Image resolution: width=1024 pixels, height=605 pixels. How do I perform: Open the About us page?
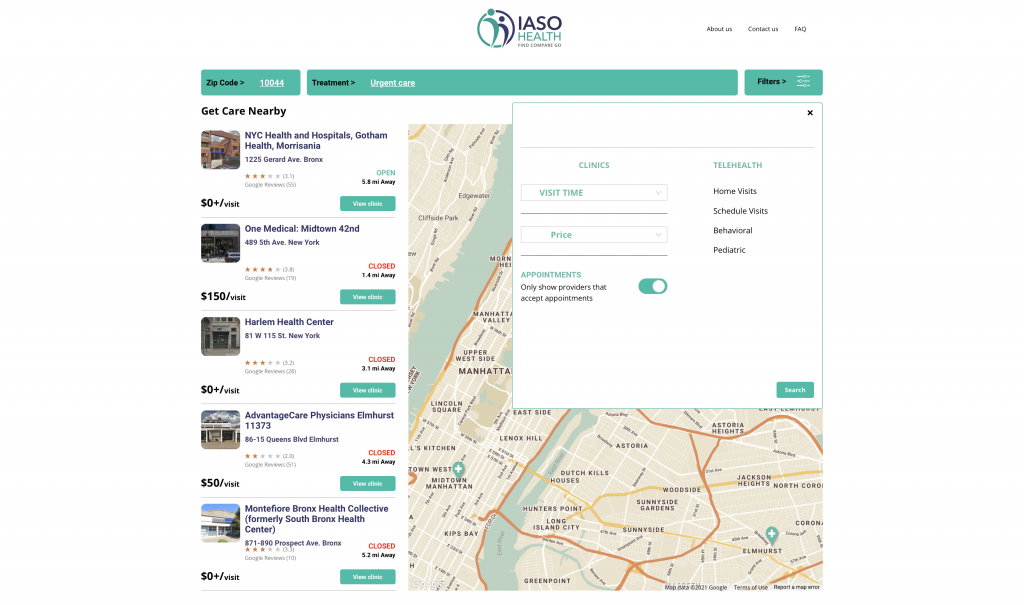(719, 29)
